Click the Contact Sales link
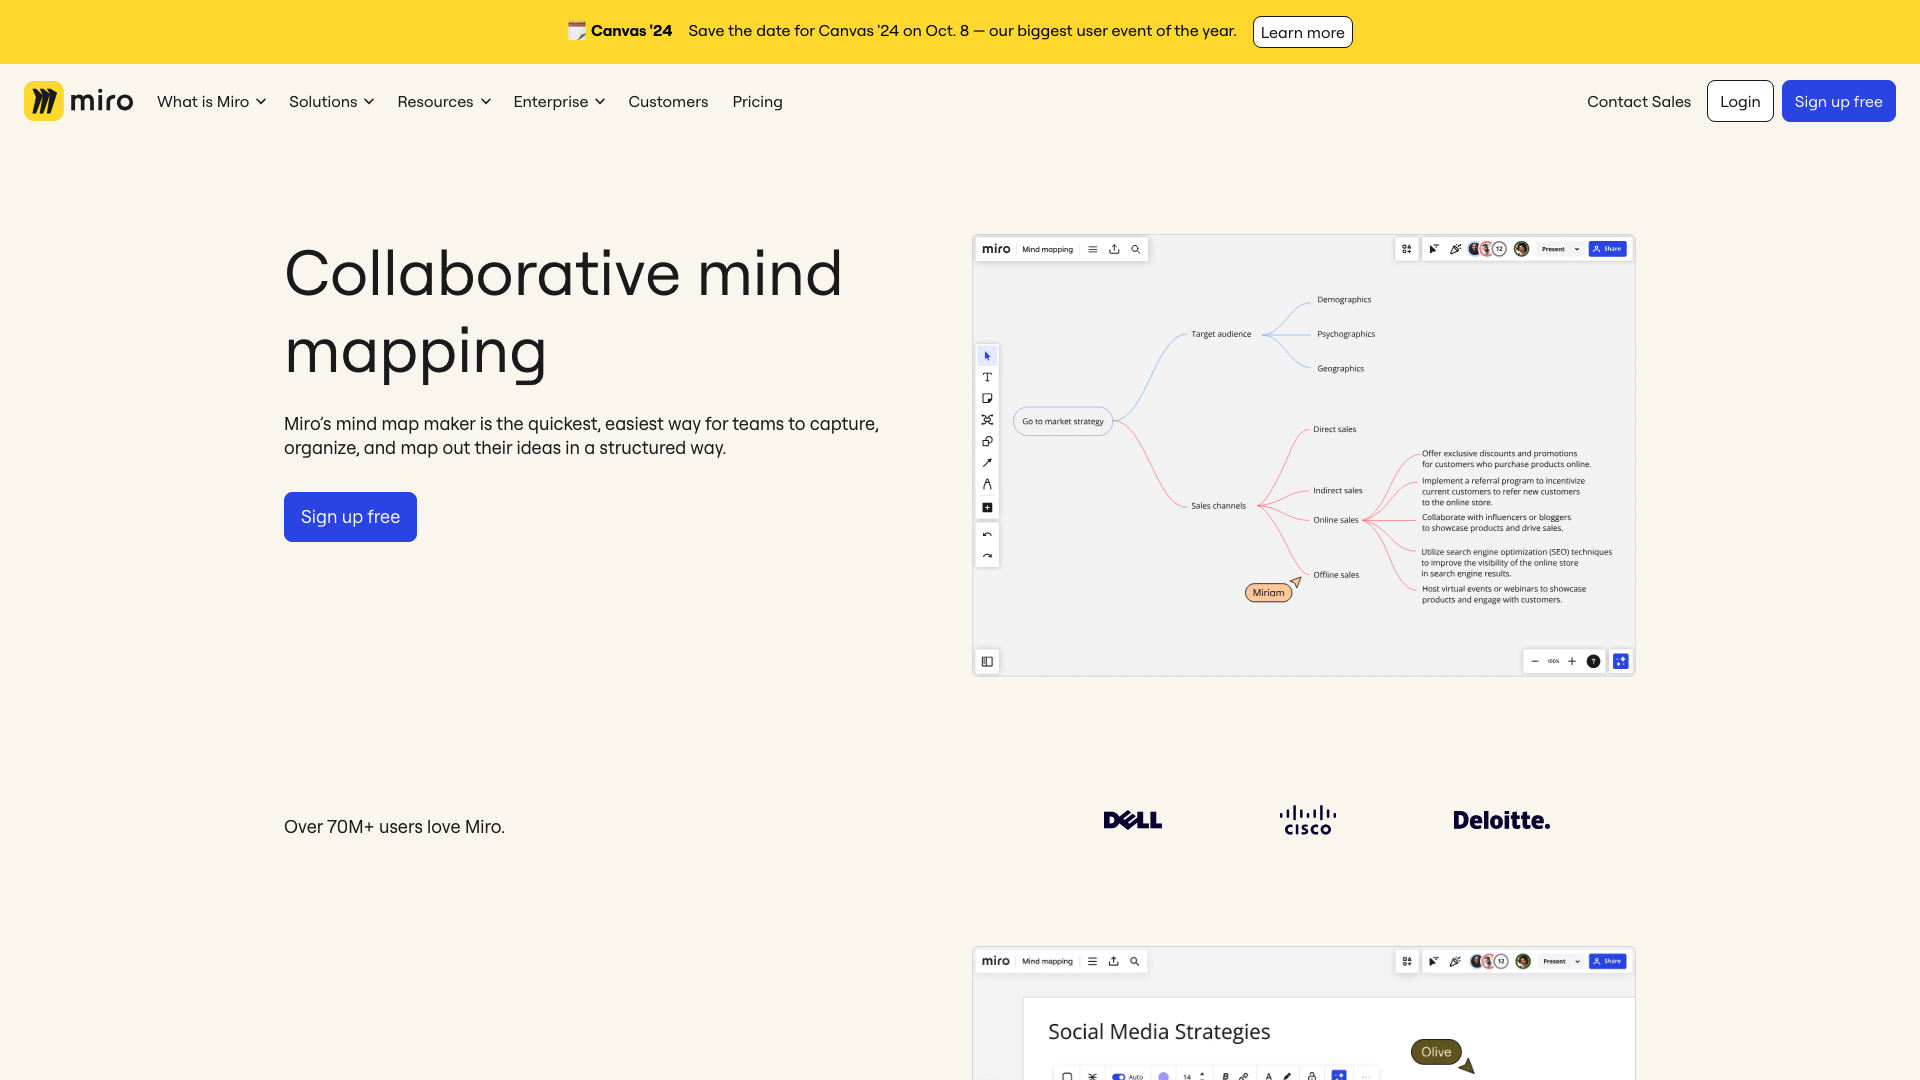This screenshot has width=1920, height=1080. click(1638, 102)
